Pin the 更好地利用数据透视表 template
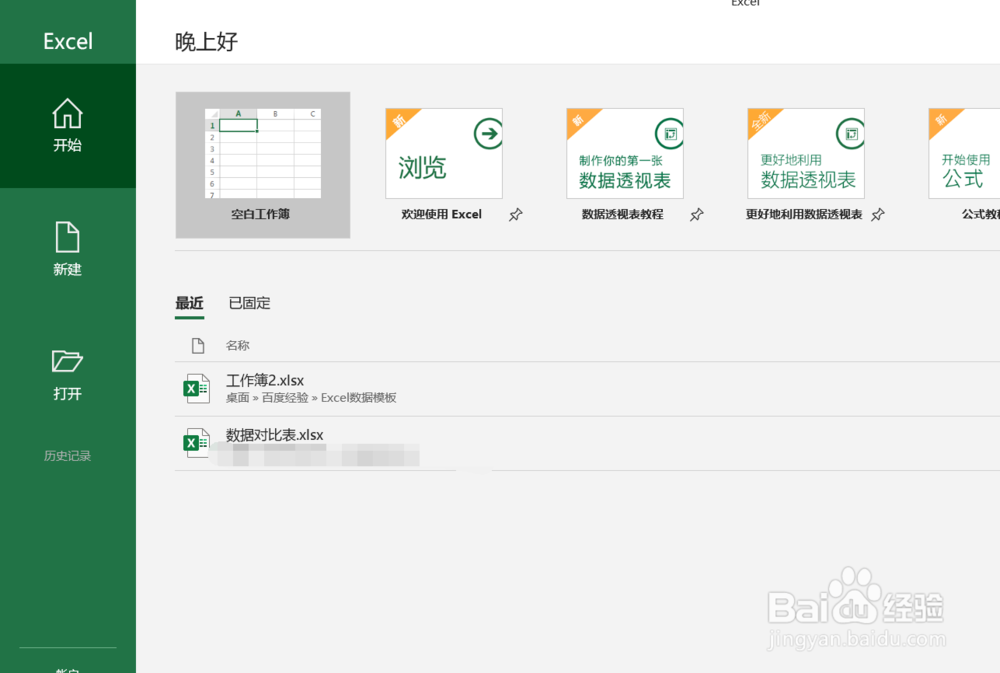Viewport: 1000px width, 673px height. tap(877, 214)
